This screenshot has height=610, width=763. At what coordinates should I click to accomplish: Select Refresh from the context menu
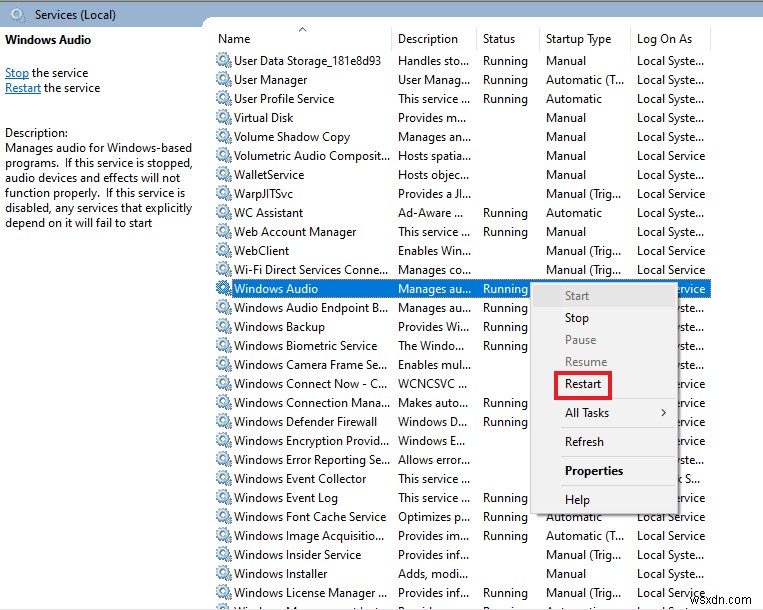[584, 442]
